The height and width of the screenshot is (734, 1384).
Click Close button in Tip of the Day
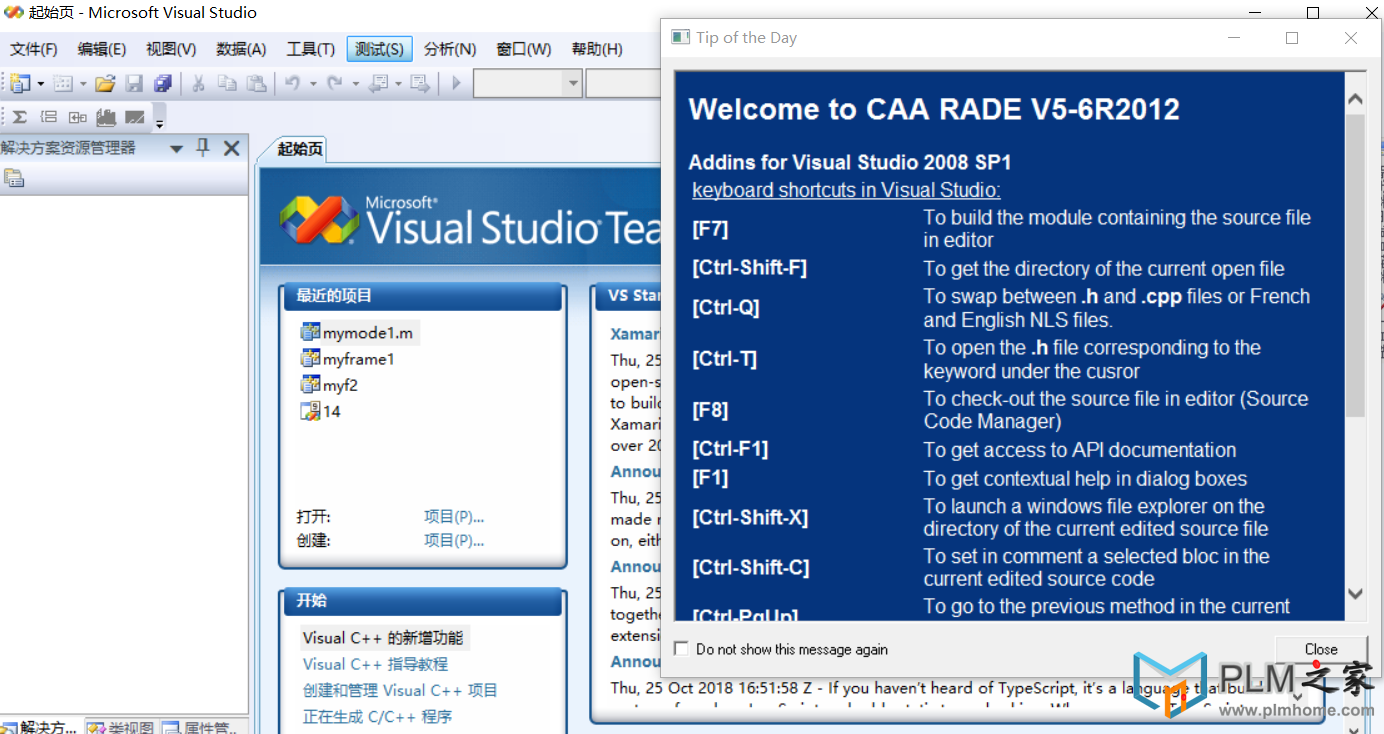pyautogui.click(x=1321, y=649)
